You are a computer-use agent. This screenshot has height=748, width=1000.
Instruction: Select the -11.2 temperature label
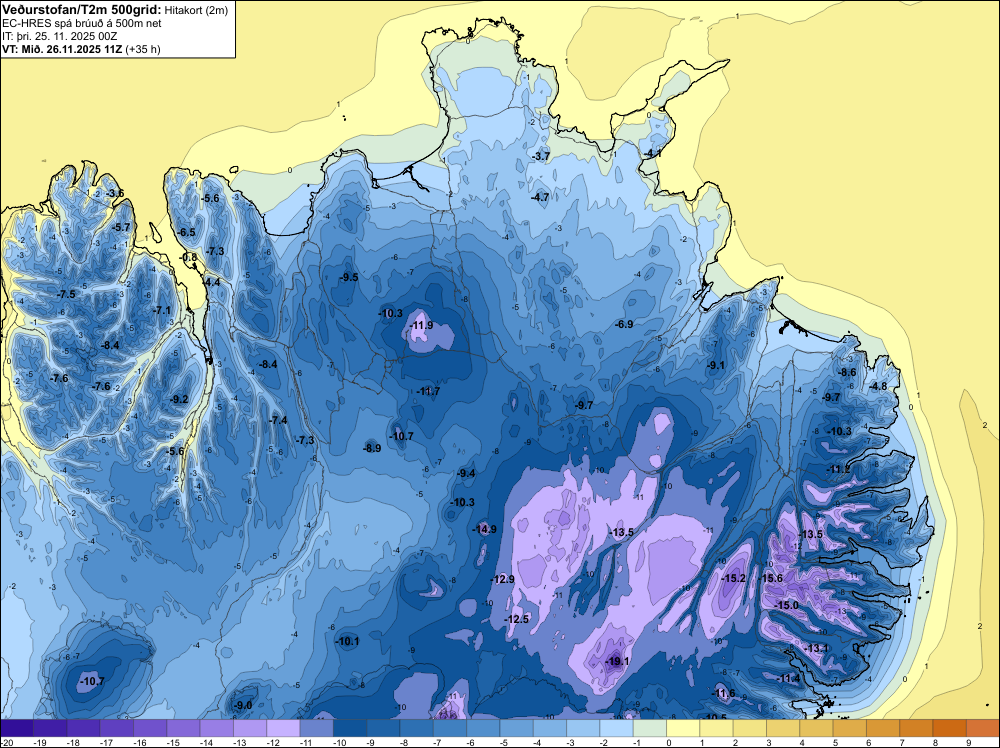point(839,469)
